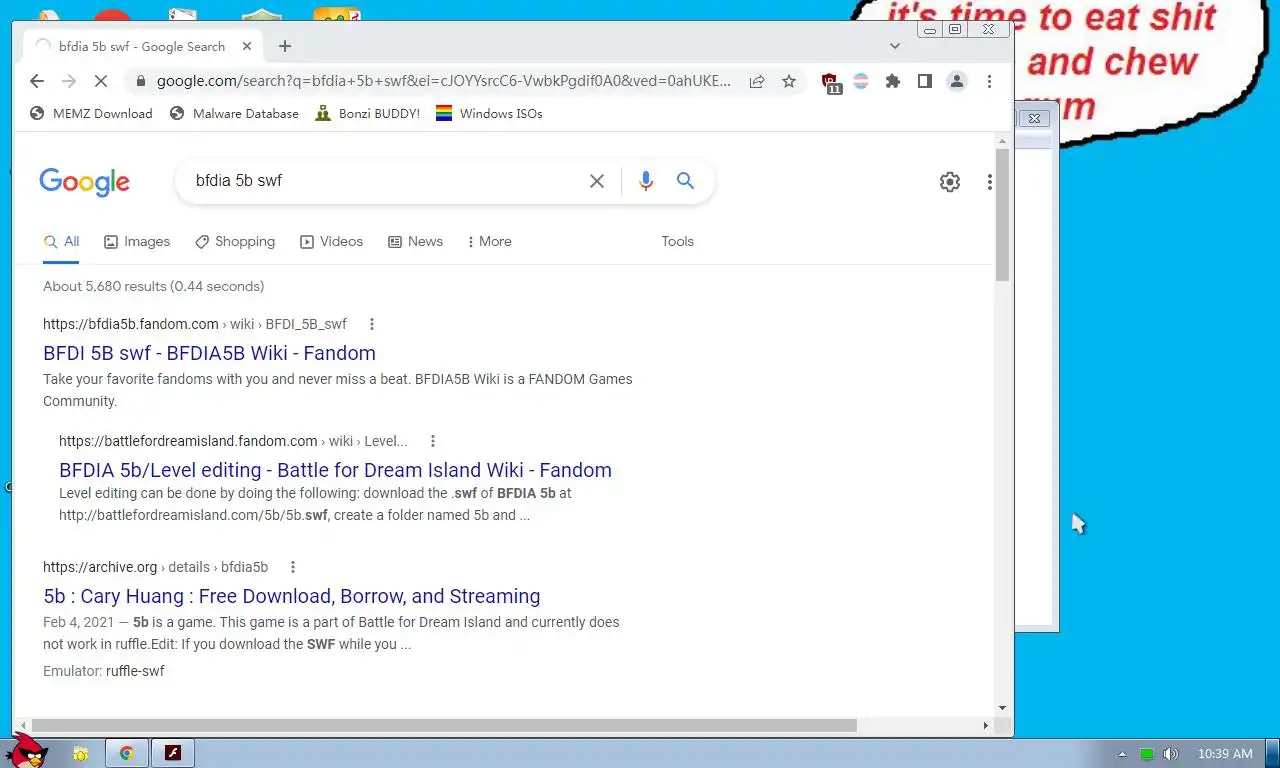Click the horizontal scrollbar right arrow
This screenshot has height=768, width=1280.
point(986,725)
